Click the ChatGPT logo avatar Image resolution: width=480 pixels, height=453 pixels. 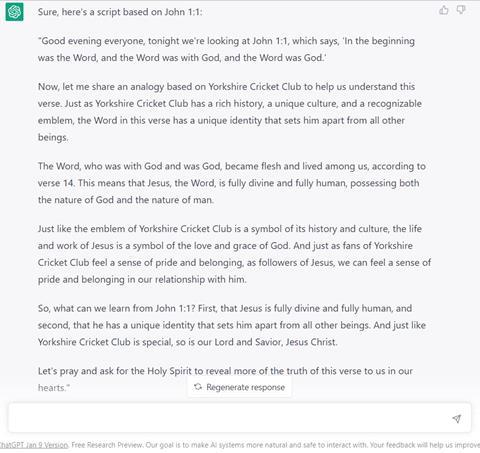coord(14,12)
